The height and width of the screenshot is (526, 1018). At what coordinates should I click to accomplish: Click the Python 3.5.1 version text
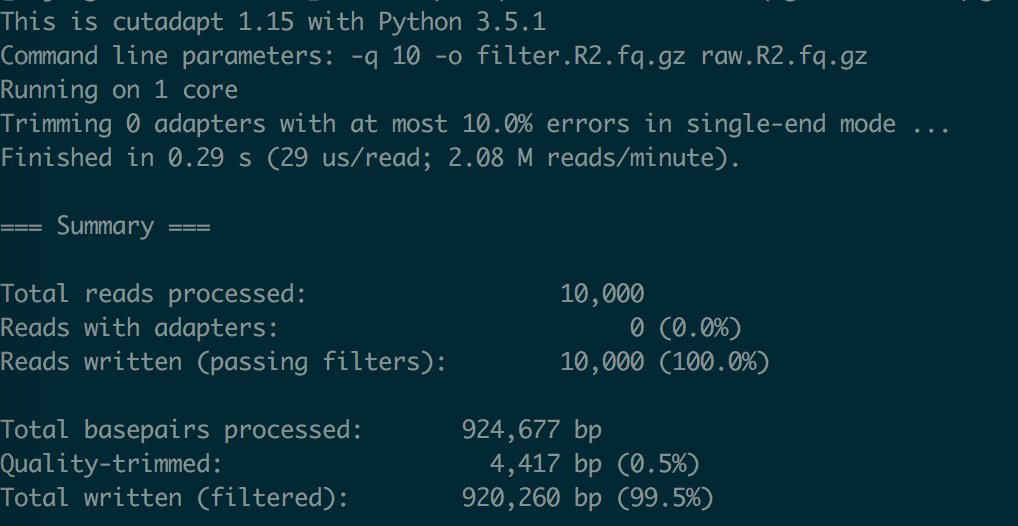(462, 23)
